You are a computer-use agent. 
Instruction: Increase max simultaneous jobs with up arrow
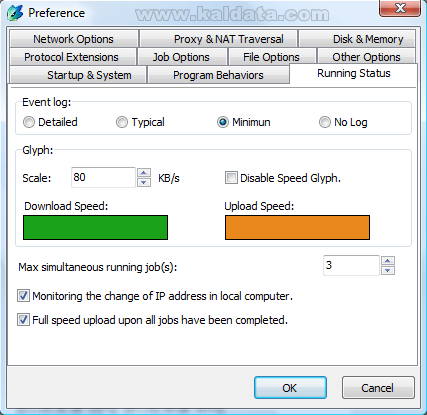(x=388, y=261)
